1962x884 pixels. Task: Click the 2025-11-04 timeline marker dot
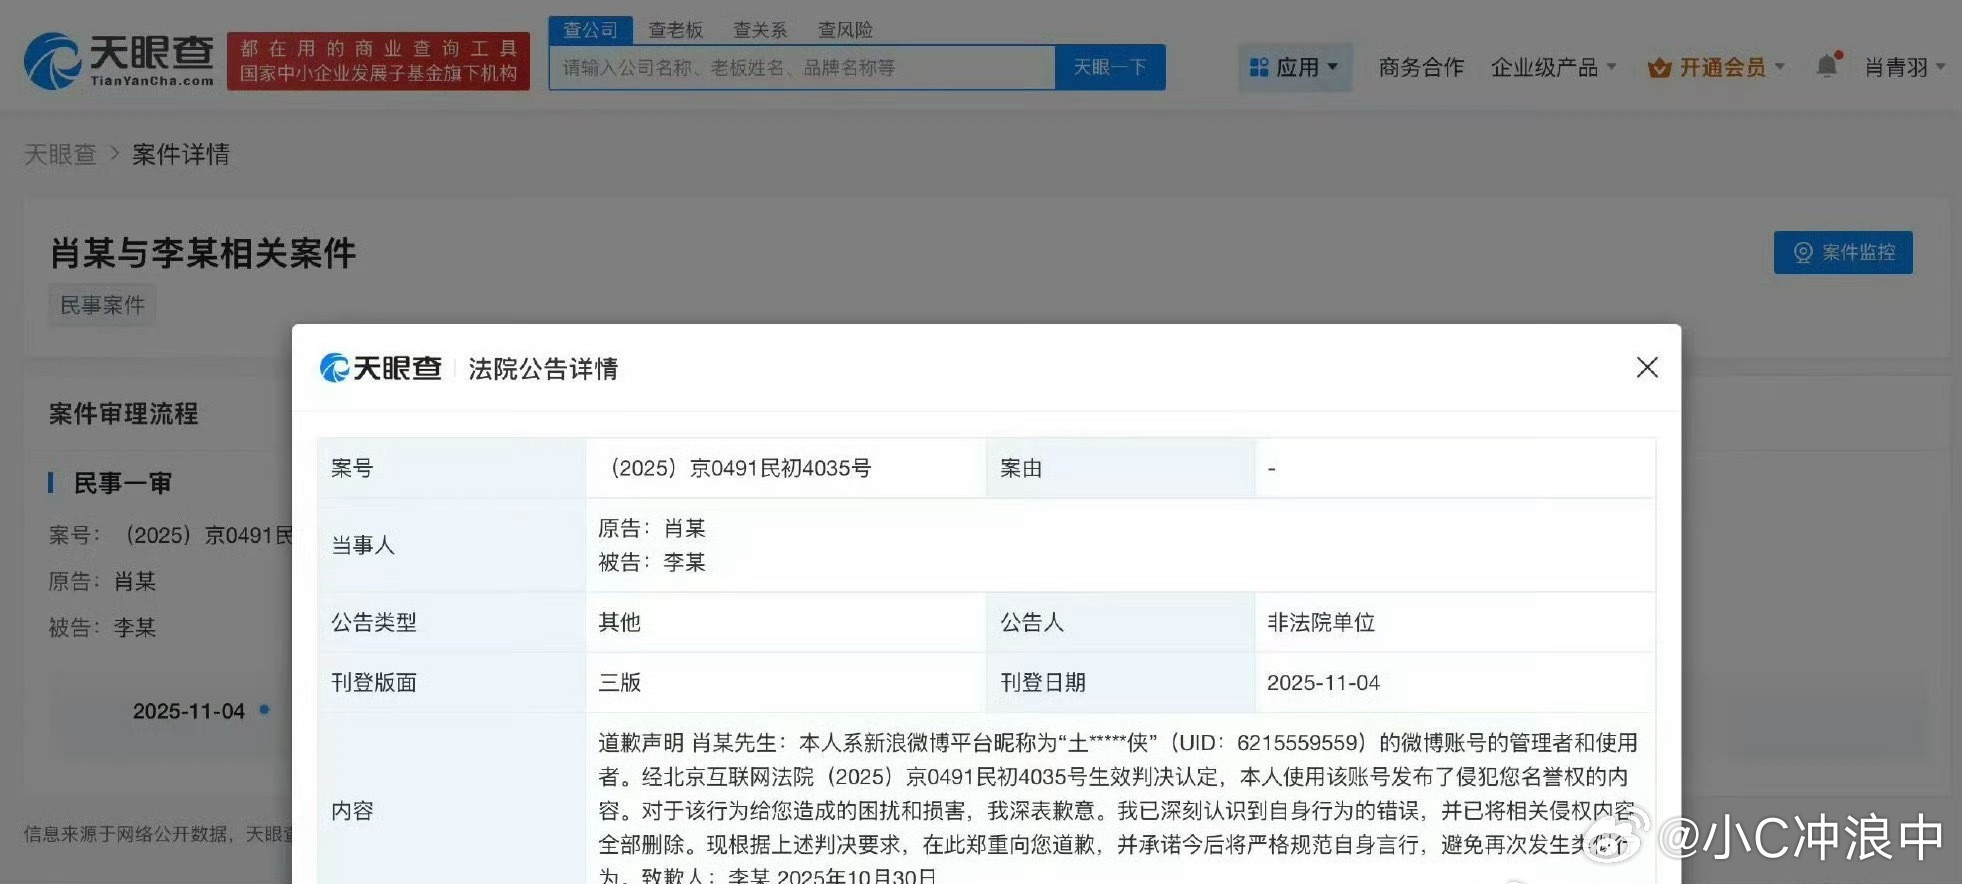coord(264,710)
